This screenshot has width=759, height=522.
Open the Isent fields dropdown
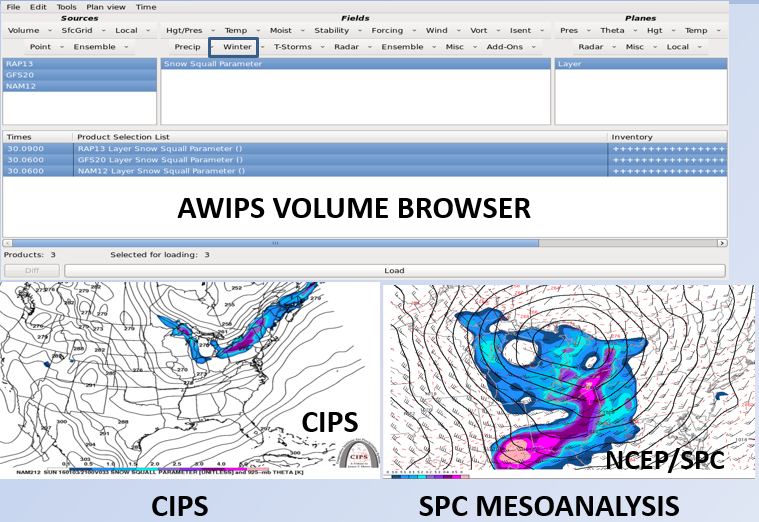(526, 31)
